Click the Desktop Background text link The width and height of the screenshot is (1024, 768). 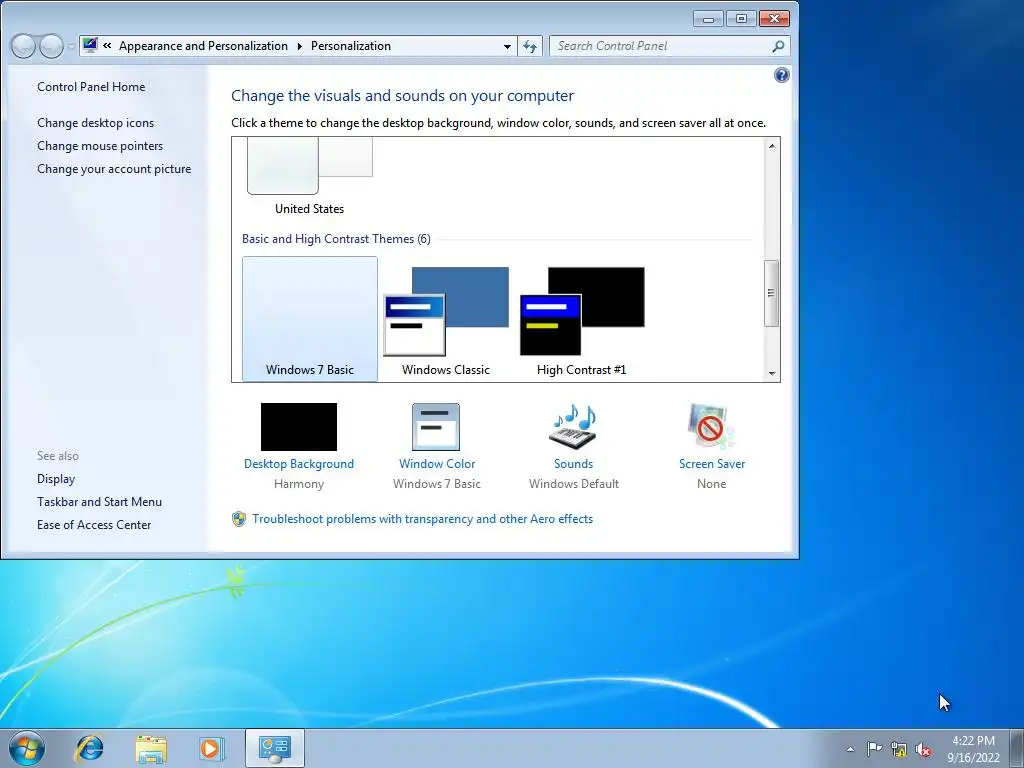tap(298, 464)
